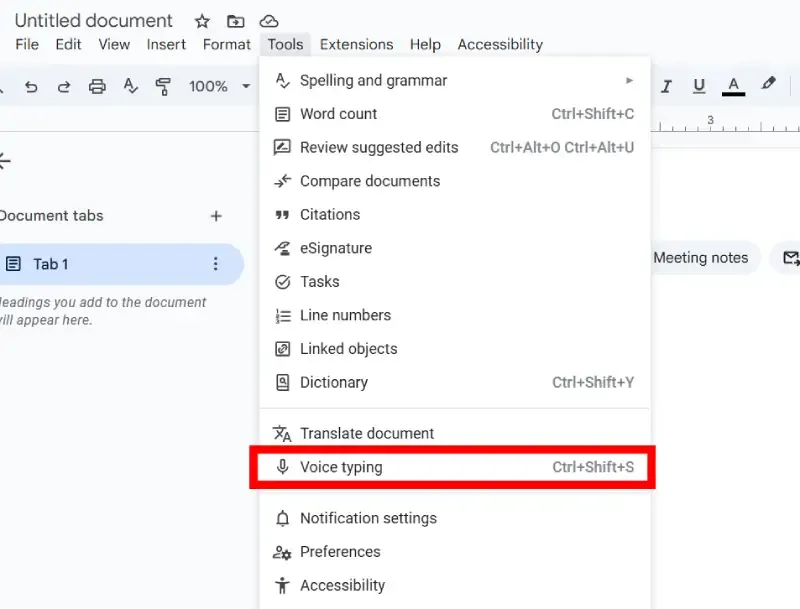Click the undo arrow in toolbar
Screen dimensions: 800x609
[x=31, y=86]
